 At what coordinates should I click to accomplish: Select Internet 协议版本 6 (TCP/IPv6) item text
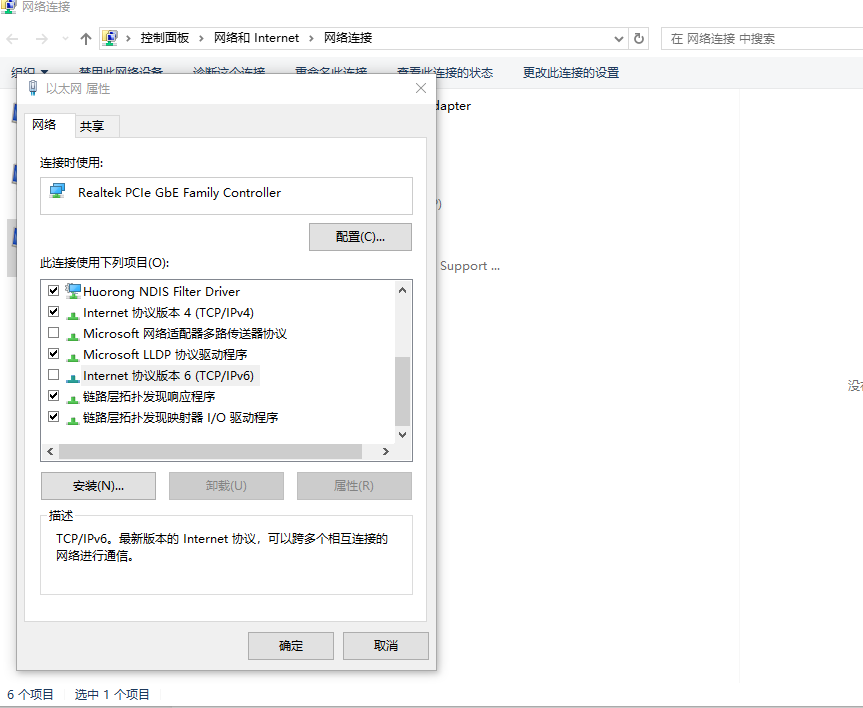pyautogui.click(x=168, y=375)
